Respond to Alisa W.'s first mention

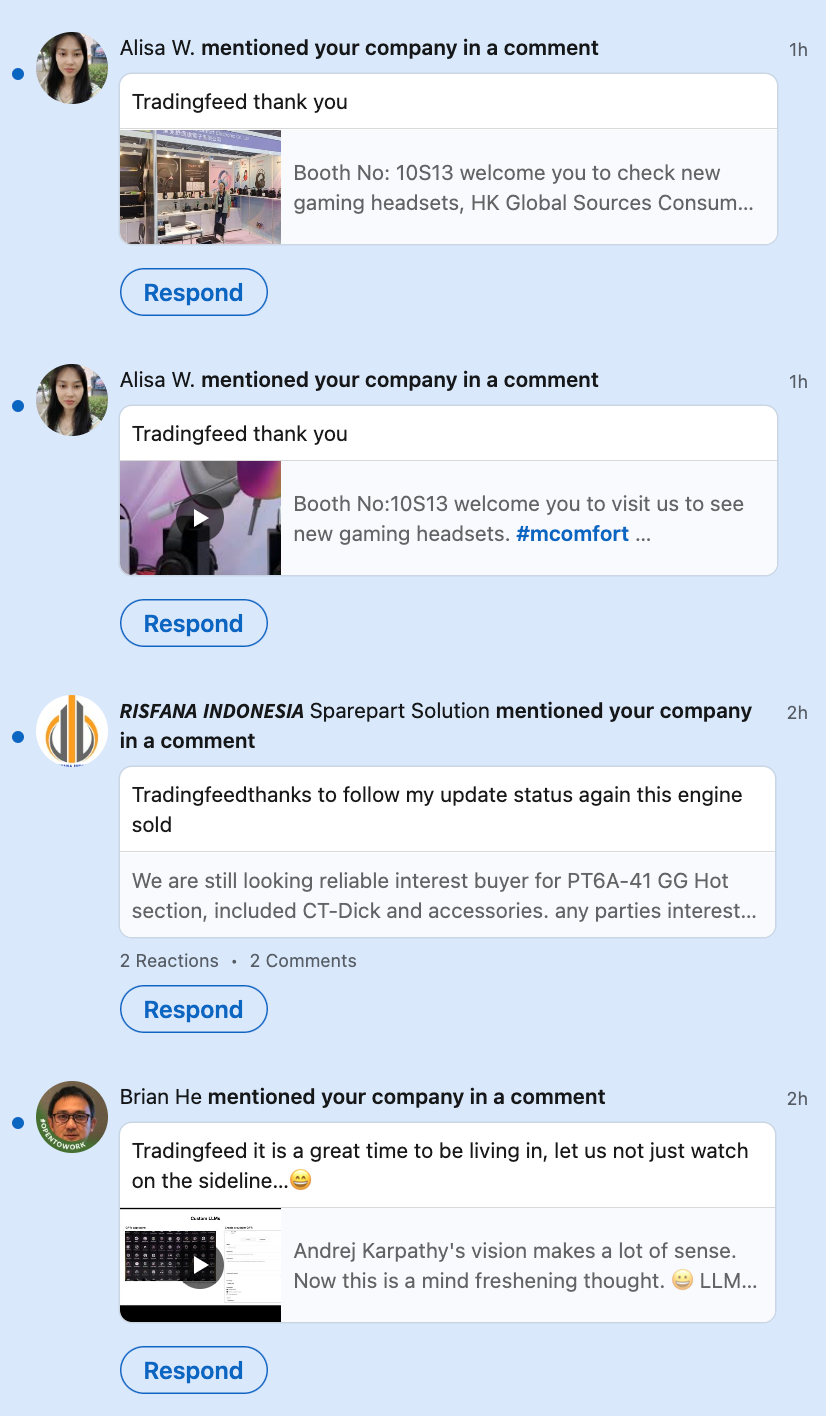pyautogui.click(x=194, y=293)
